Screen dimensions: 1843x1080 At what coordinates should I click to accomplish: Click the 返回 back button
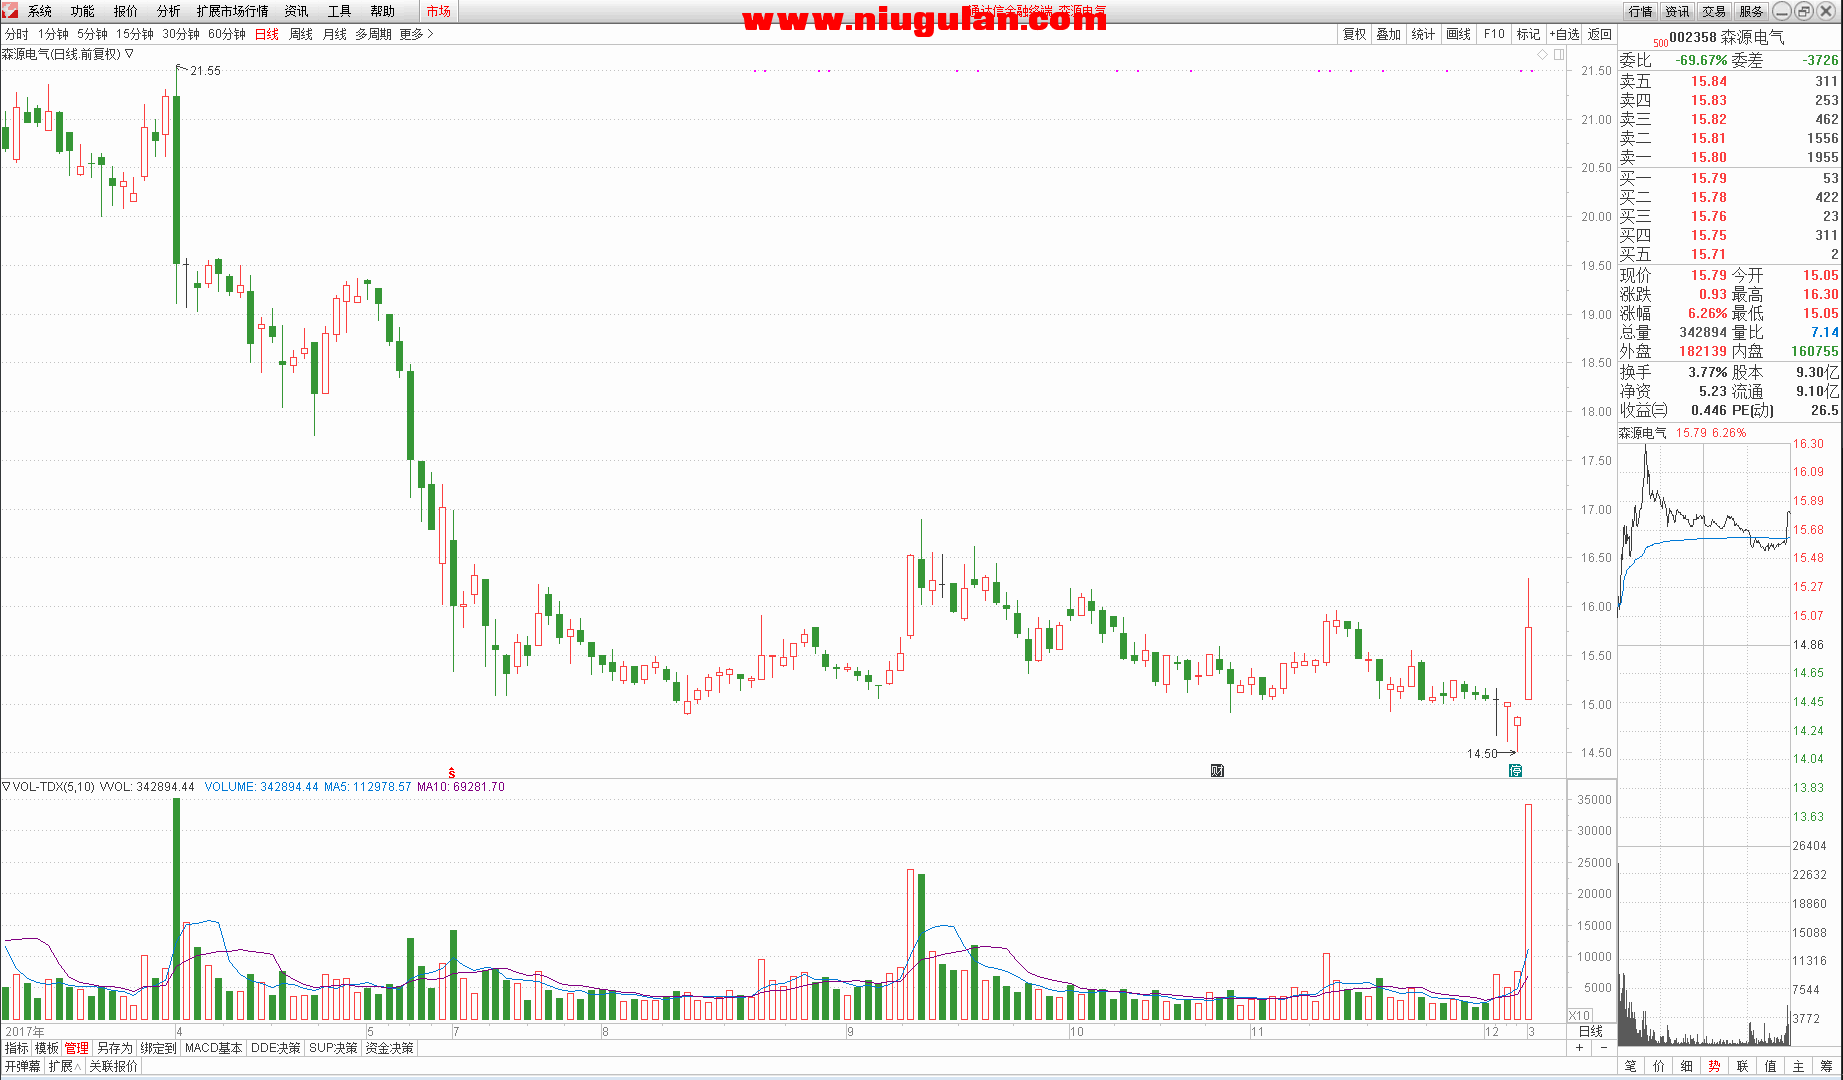[x=1600, y=34]
